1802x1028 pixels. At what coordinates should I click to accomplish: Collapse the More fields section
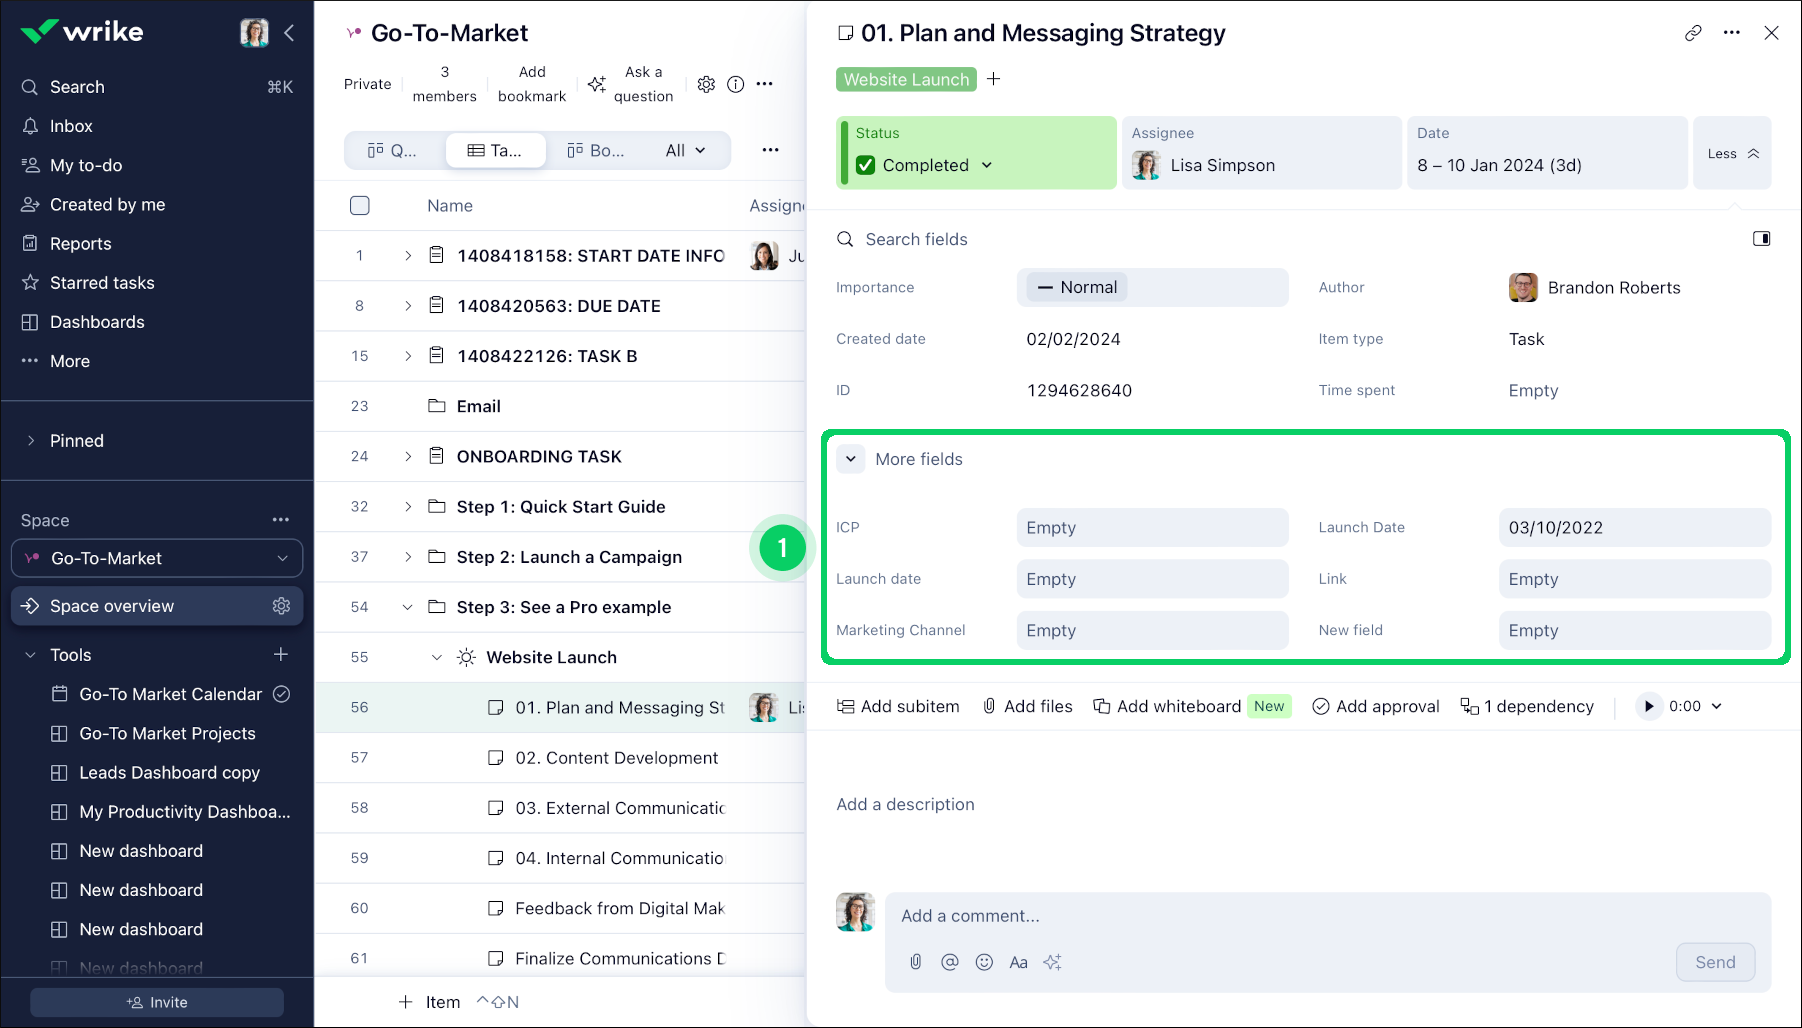pyautogui.click(x=850, y=459)
